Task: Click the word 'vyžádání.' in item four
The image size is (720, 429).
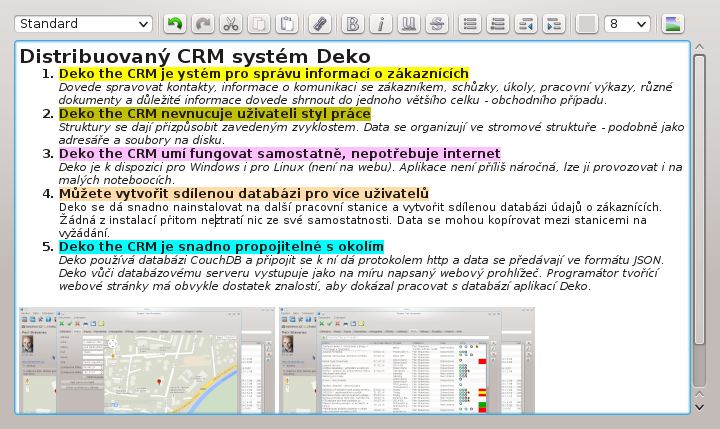Action: pos(84,233)
